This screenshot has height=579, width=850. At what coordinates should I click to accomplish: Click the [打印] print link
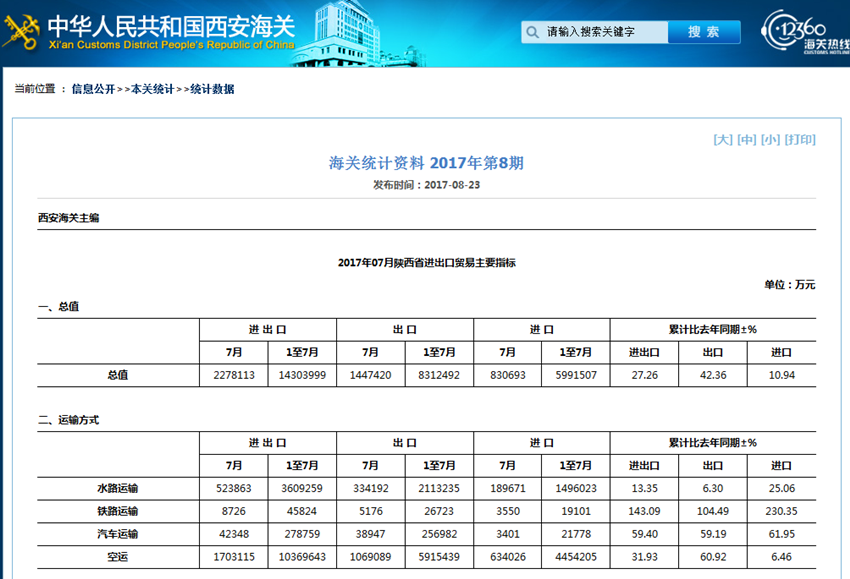pos(800,140)
